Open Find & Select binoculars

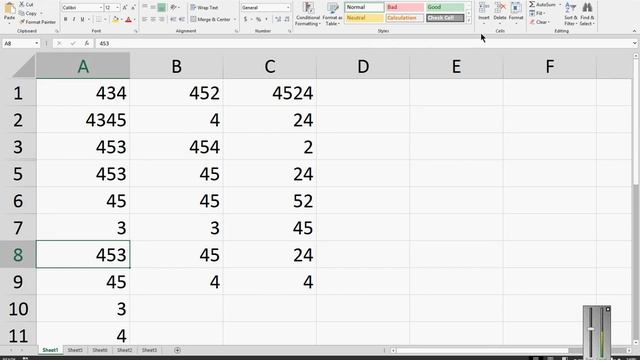(x=587, y=14)
